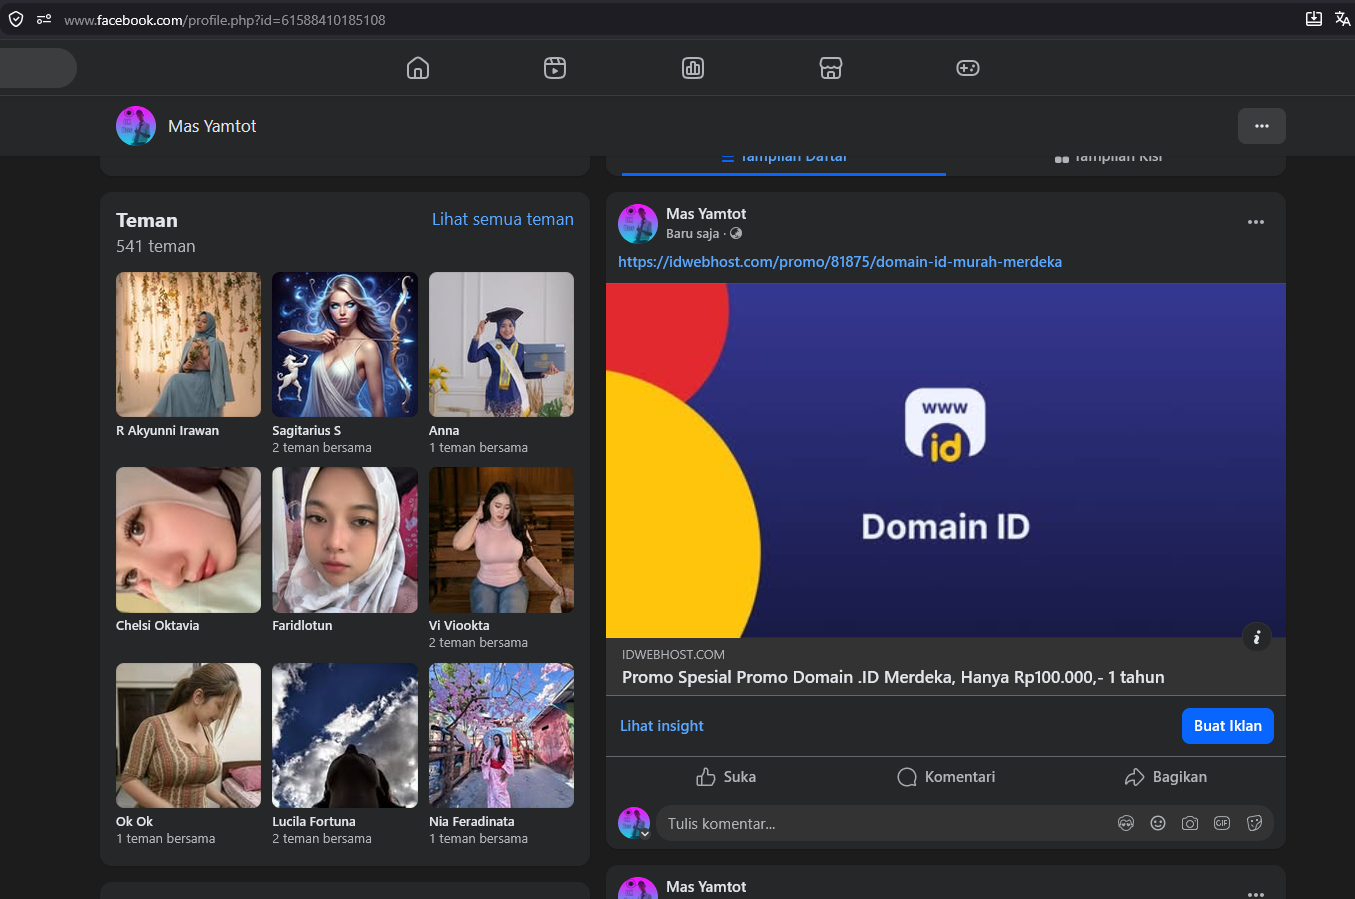Open the idwebhost.com promo URL link

pos(840,262)
